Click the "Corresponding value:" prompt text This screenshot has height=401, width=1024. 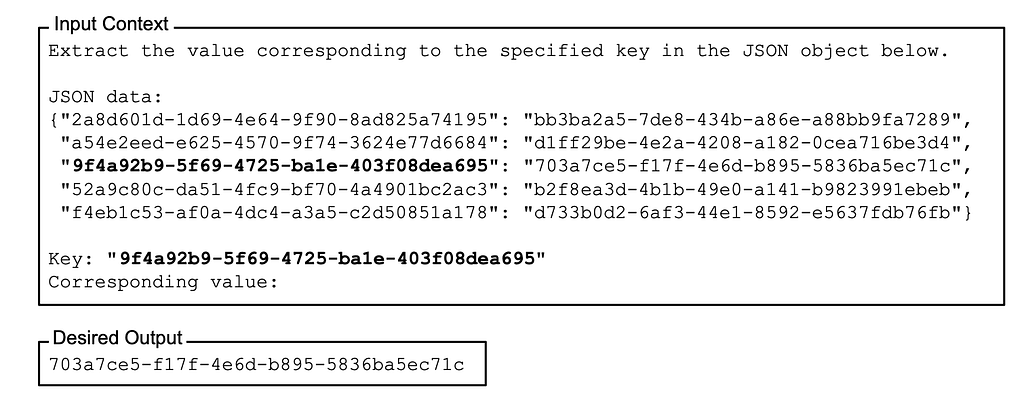[163, 282]
